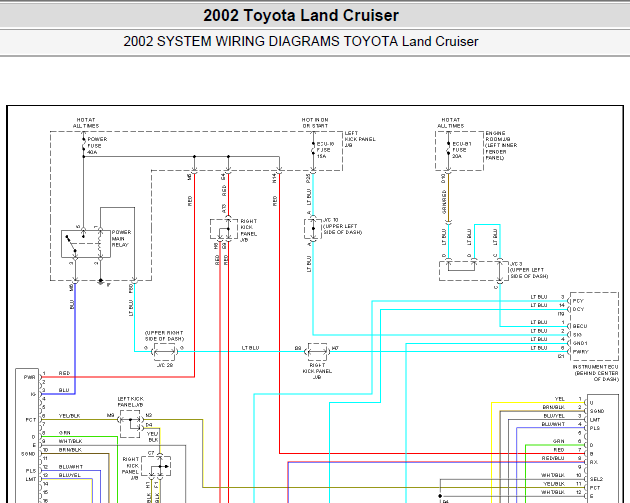Select the "GRN" wire label at pin 8

[64, 433]
